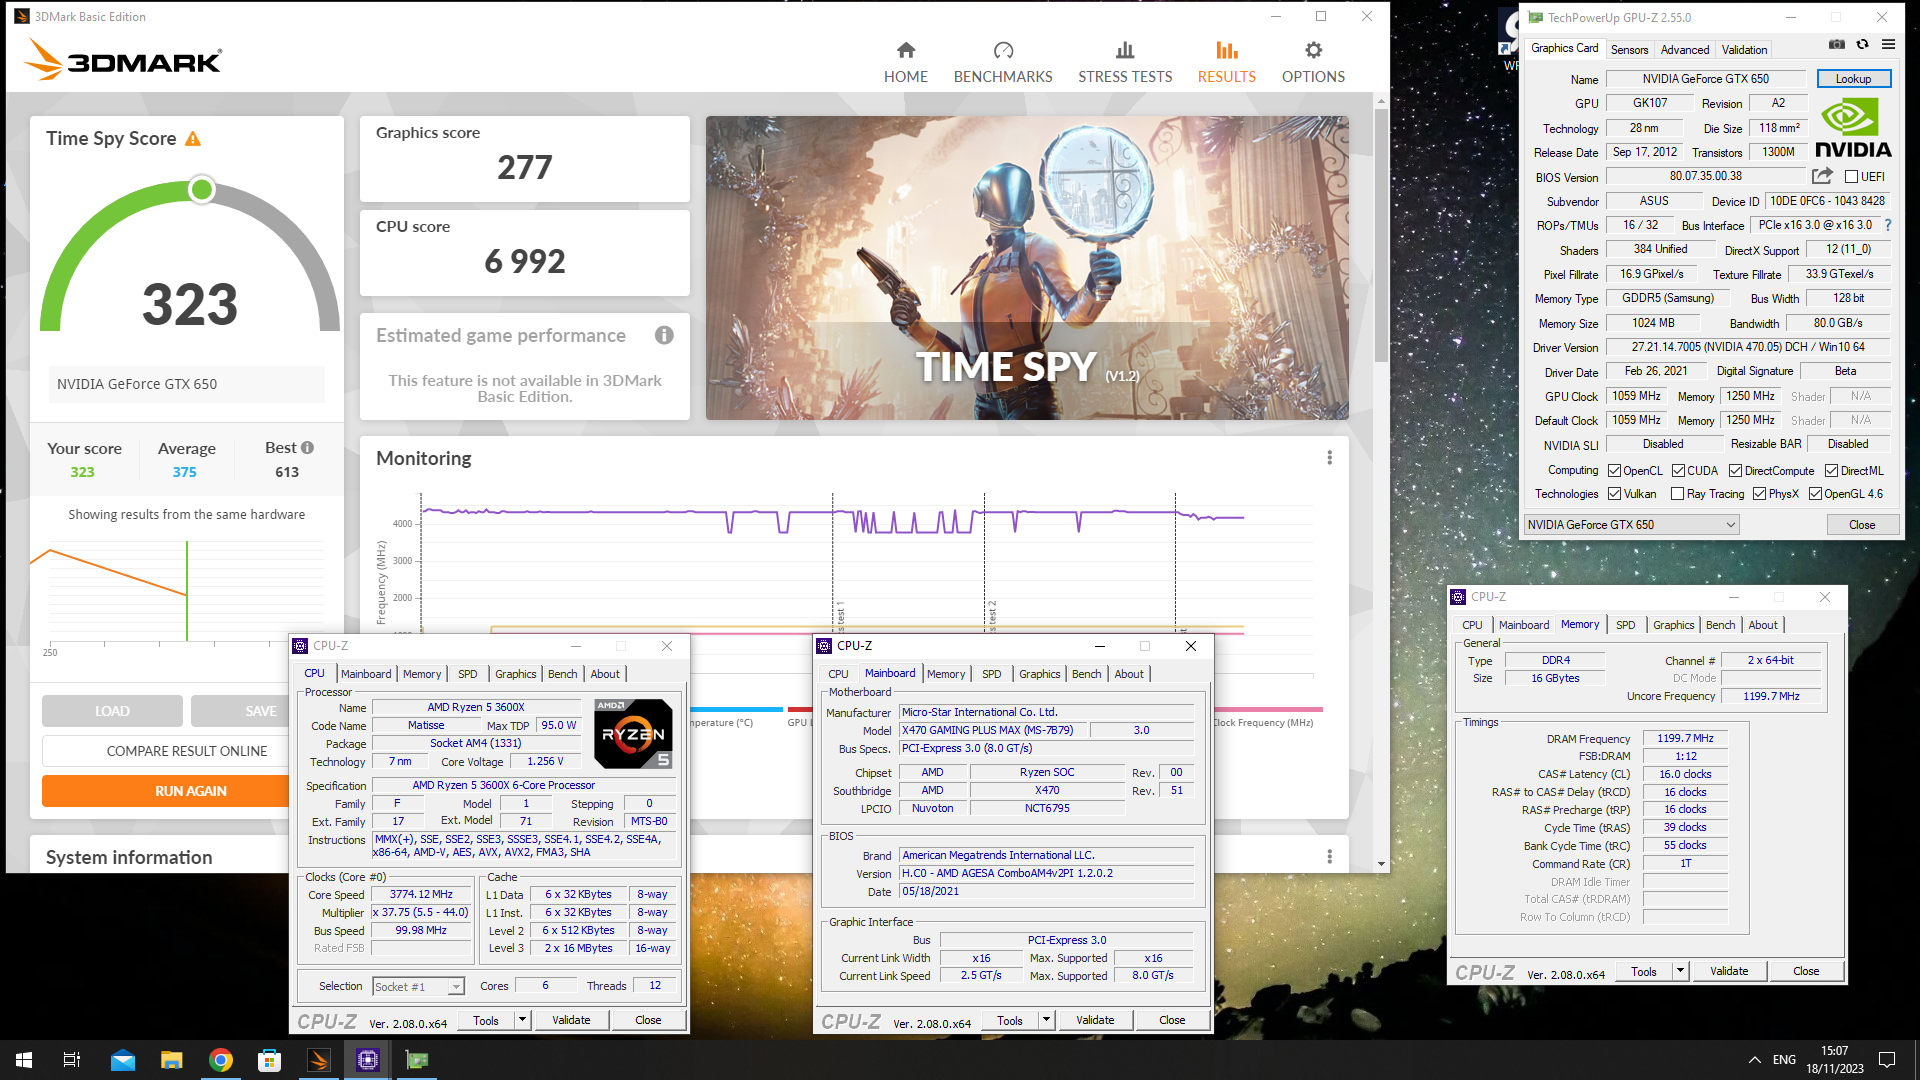This screenshot has width=1920, height=1080.
Task: Take GPU-Z screenshot with camera icon
Action: (x=1837, y=45)
